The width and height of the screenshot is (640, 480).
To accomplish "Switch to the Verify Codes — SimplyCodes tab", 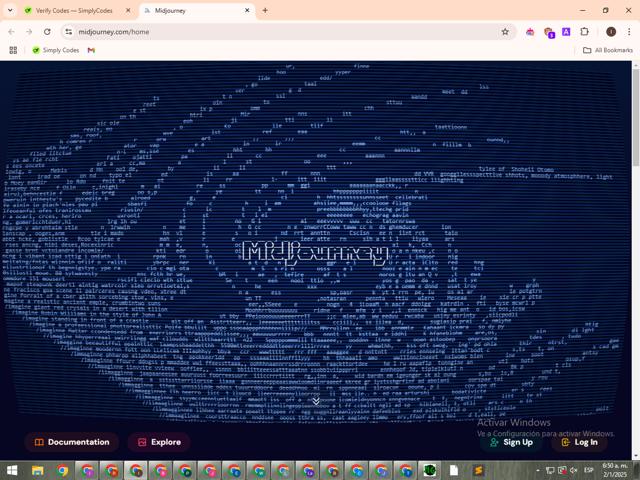I will coord(73,11).
